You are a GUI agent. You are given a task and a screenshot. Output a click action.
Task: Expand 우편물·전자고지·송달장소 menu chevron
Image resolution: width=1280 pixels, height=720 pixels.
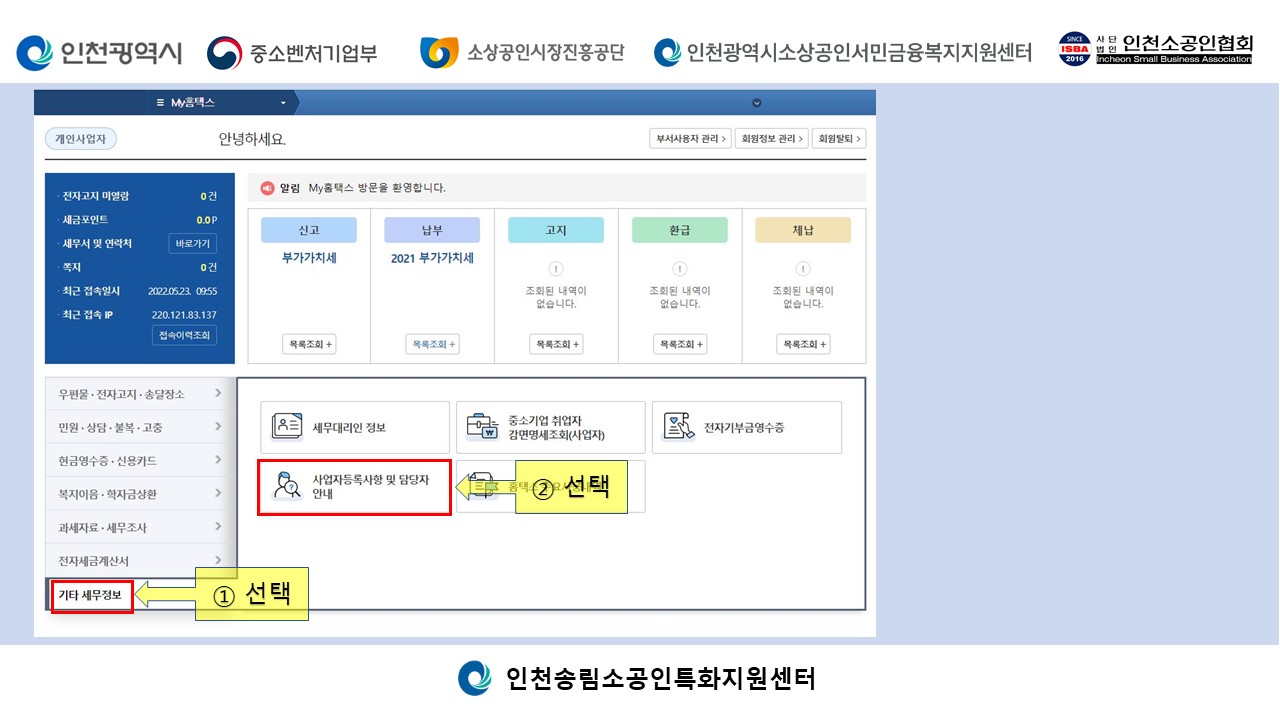click(x=218, y=394)
